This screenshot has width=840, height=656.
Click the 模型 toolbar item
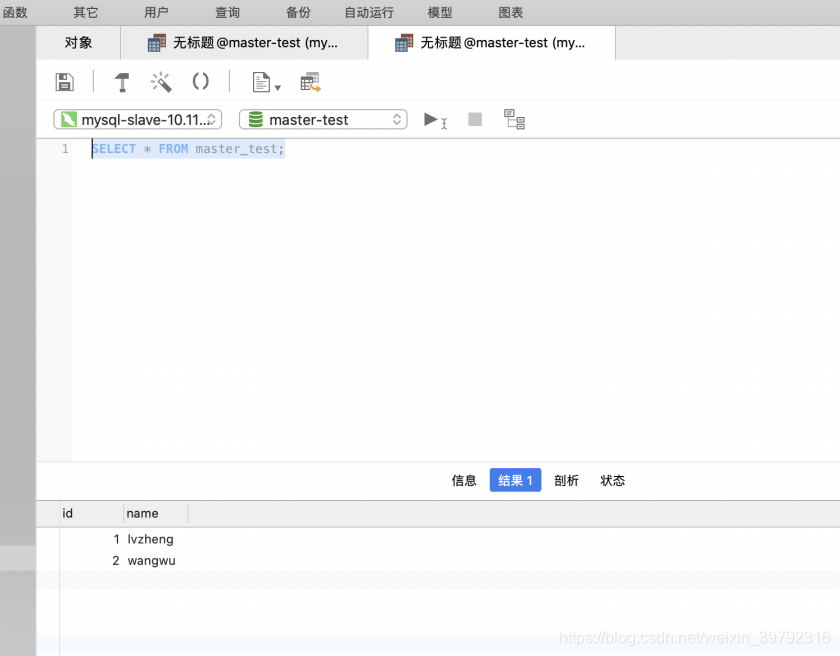point(440,12)
